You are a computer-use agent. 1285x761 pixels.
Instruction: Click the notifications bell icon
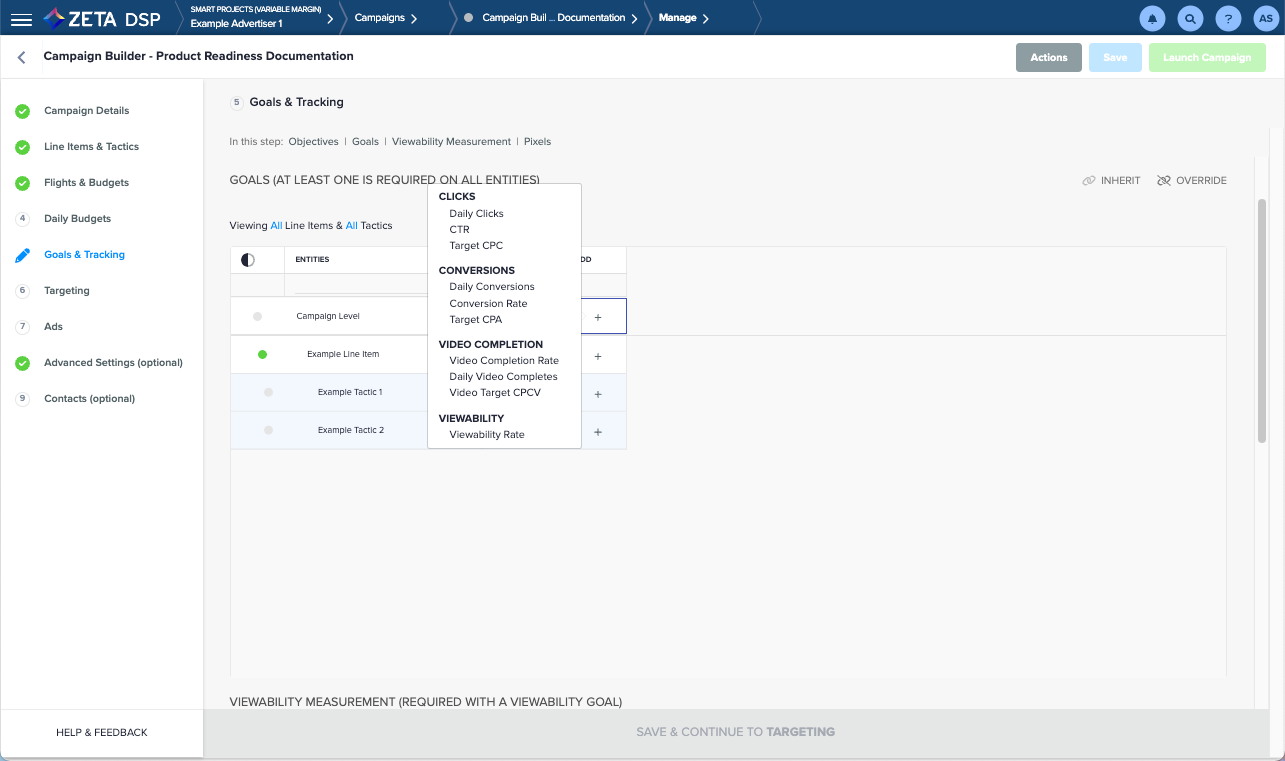tap(1152, 18)
